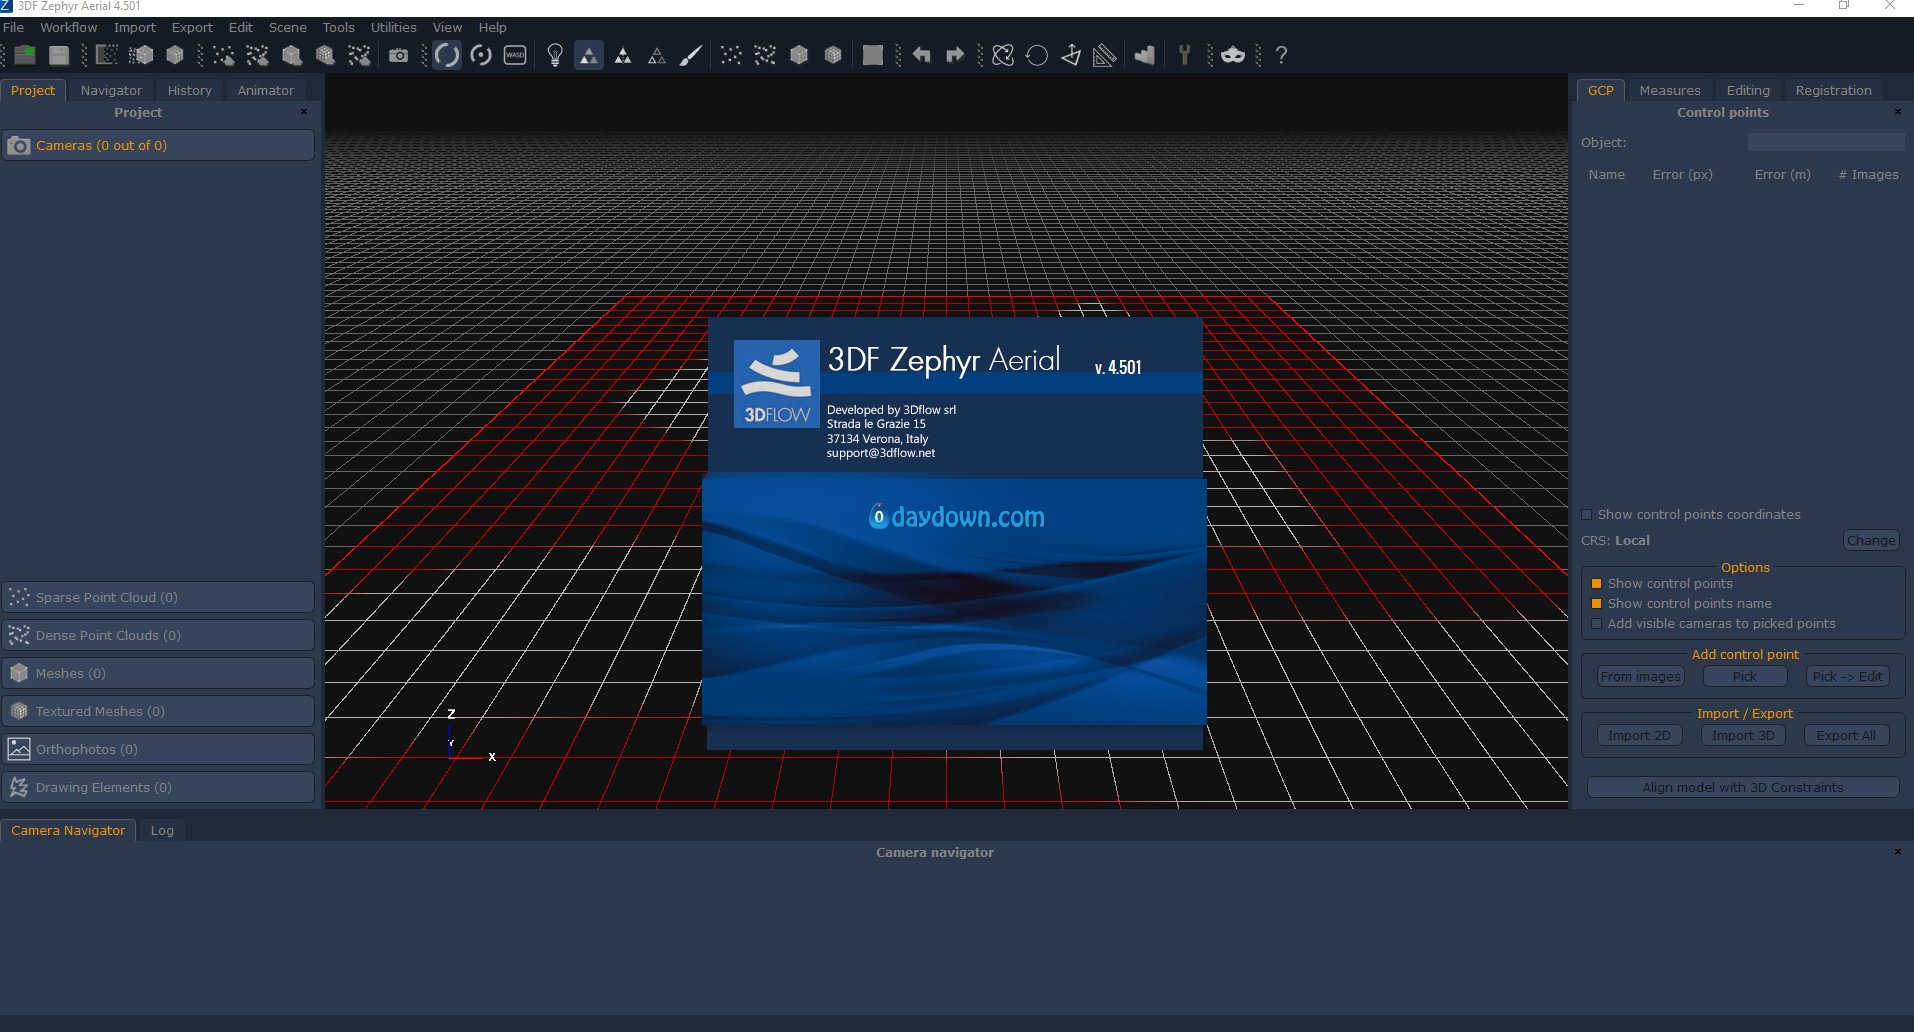
Task: Click the question mark help icon
Action: pyautogui.click(x=1281, y=55)
